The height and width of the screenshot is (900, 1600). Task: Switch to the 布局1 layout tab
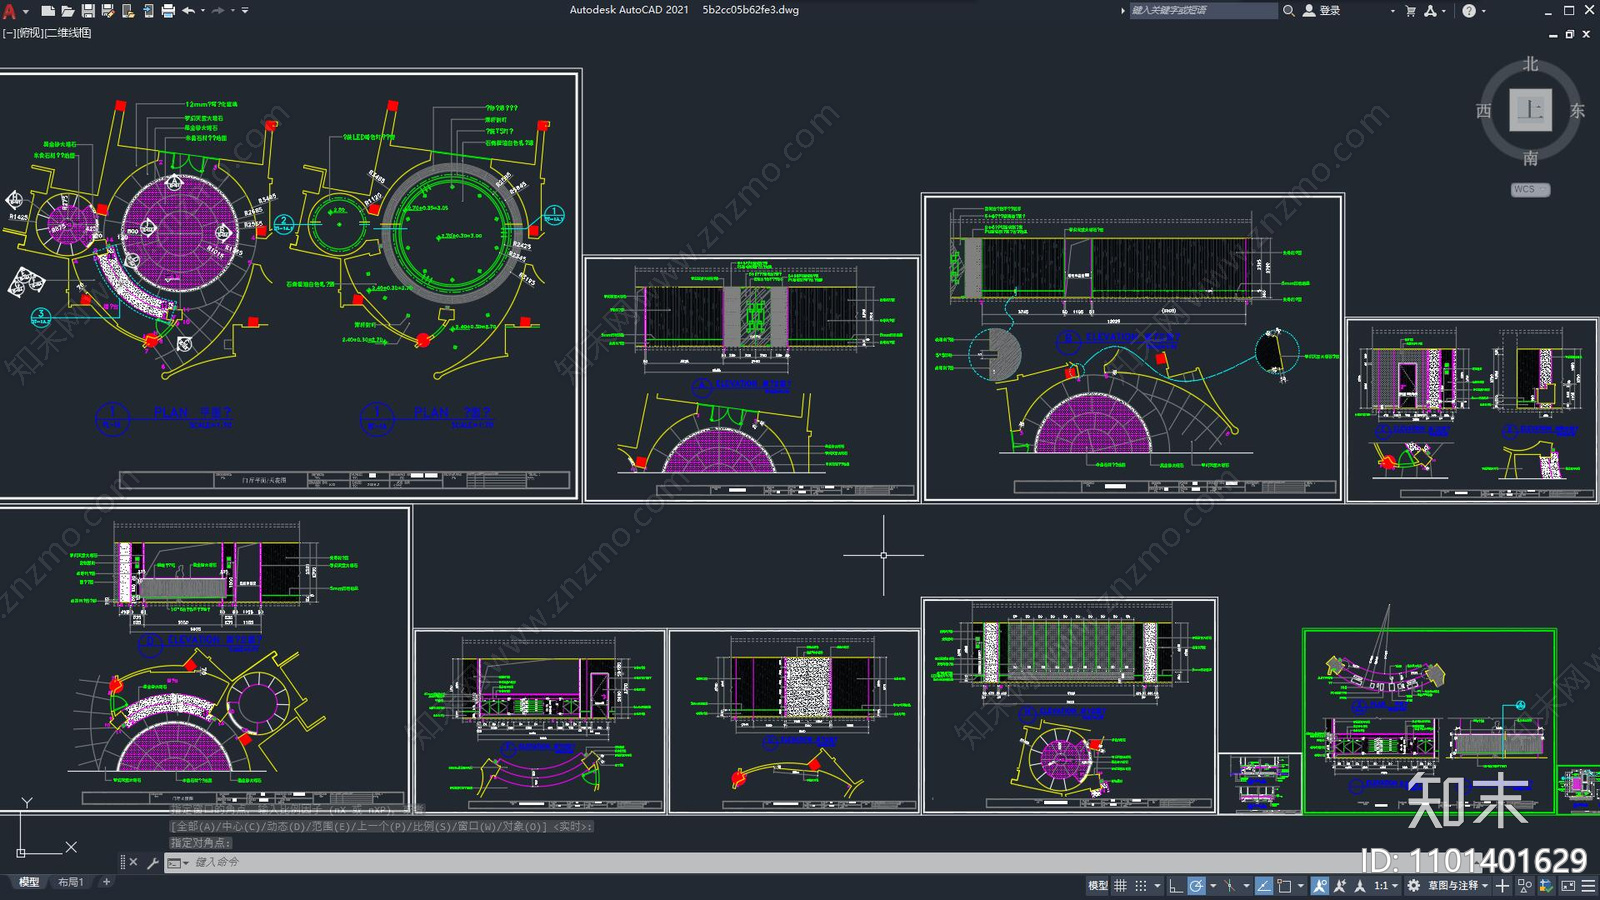tap(70, 882)
